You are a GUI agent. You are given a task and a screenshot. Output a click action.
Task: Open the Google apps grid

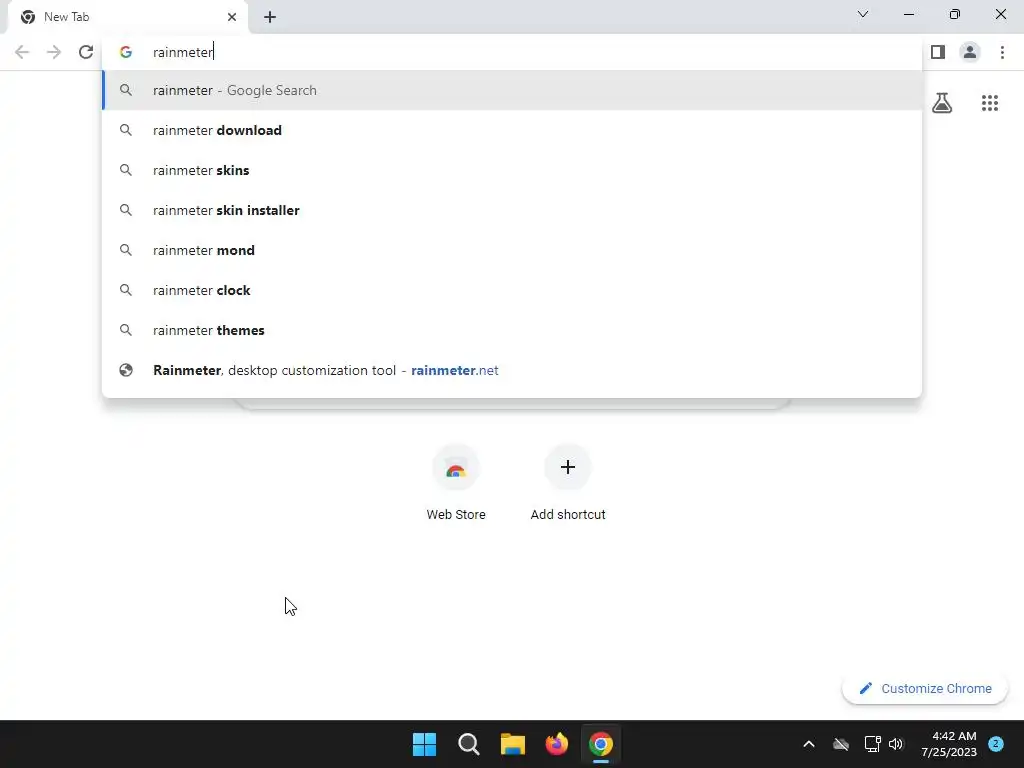click(989, 103)
